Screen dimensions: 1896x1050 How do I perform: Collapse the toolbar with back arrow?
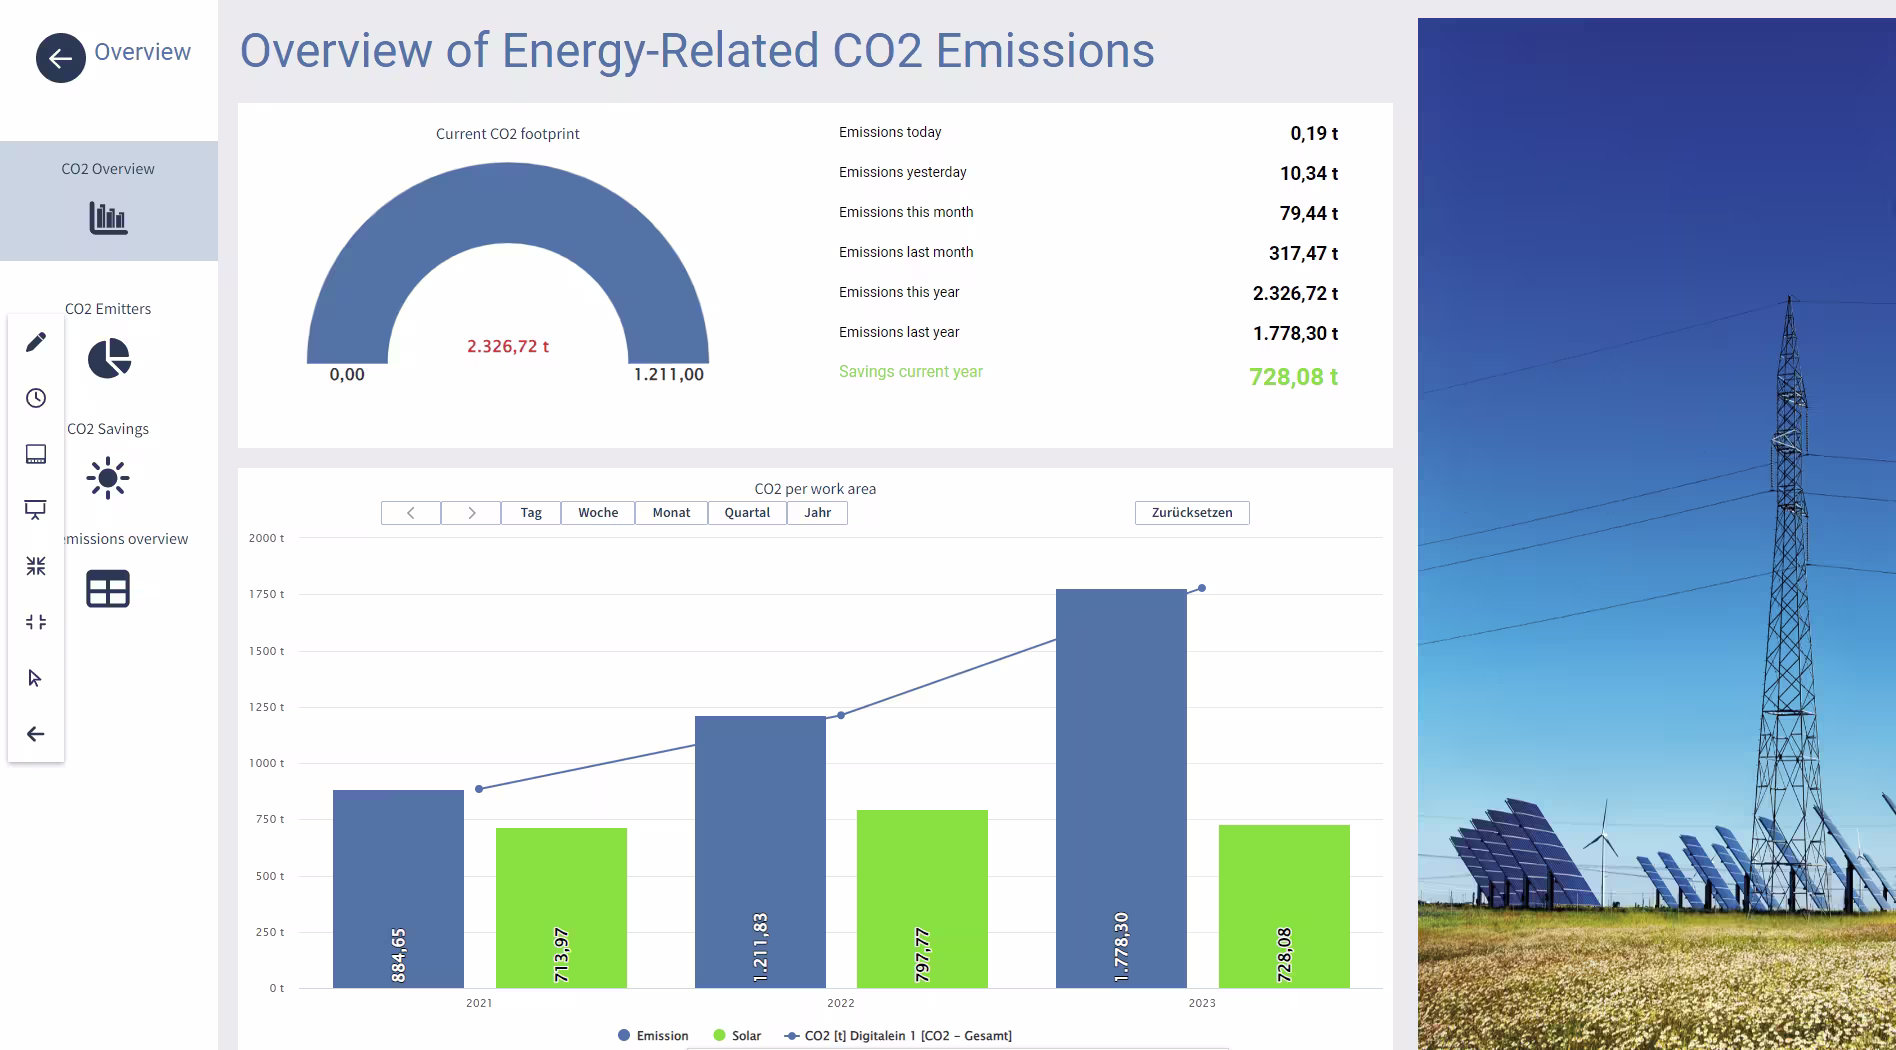36,733
